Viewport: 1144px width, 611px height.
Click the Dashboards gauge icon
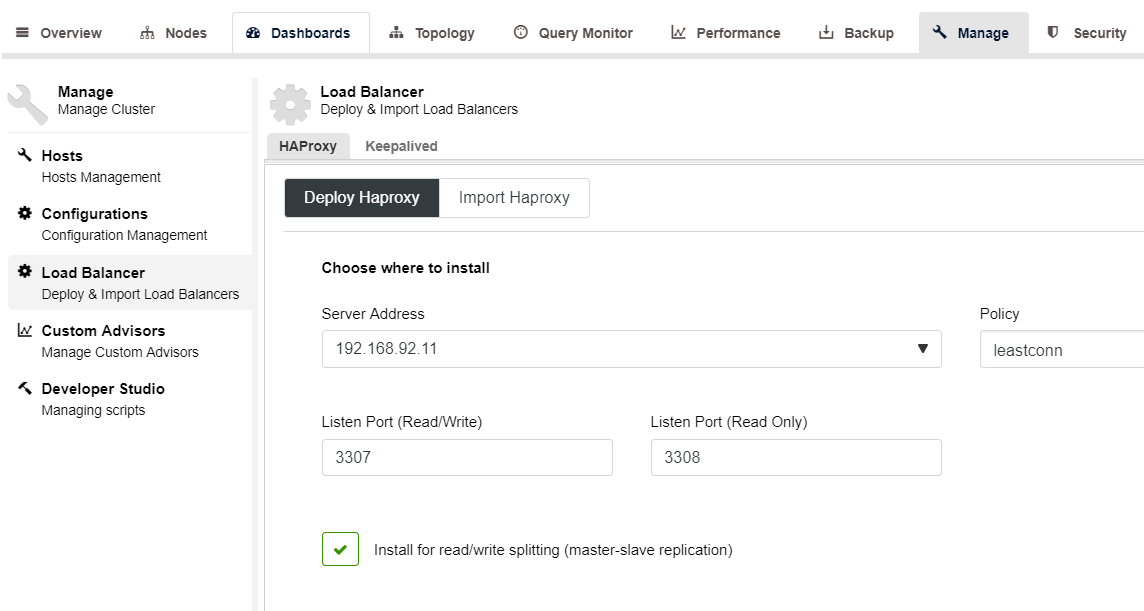(253, 33)
